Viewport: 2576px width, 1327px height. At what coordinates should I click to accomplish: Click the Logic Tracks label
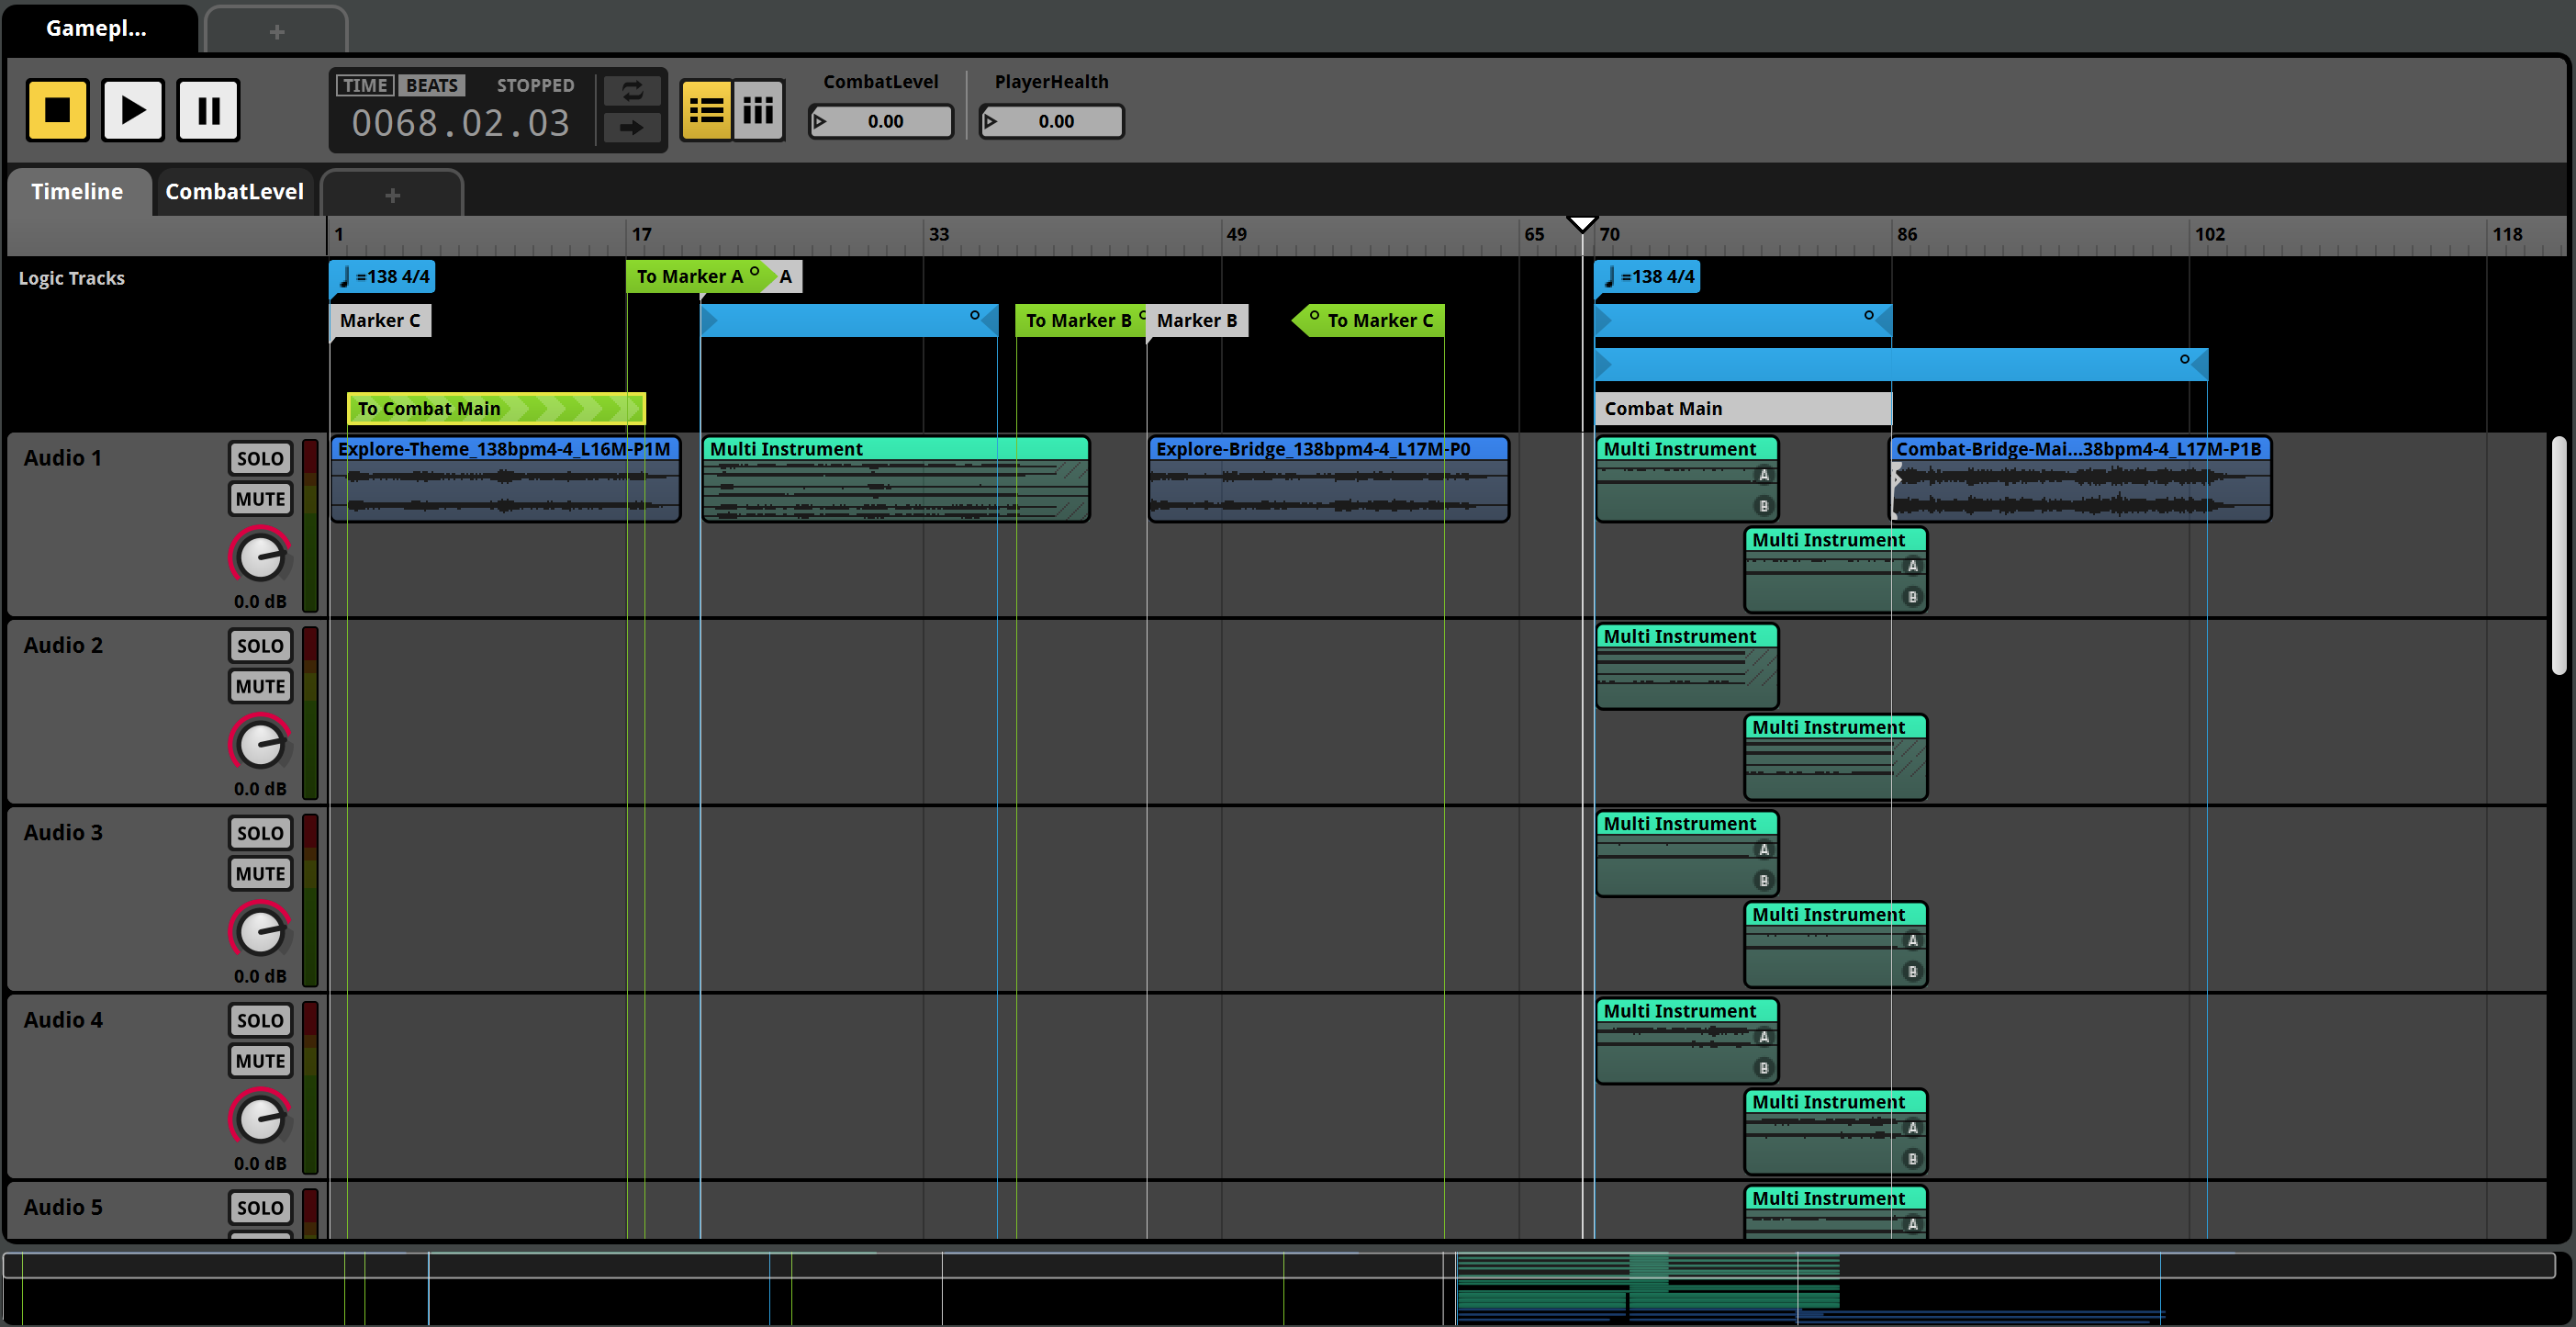click(x=72, y=278)
